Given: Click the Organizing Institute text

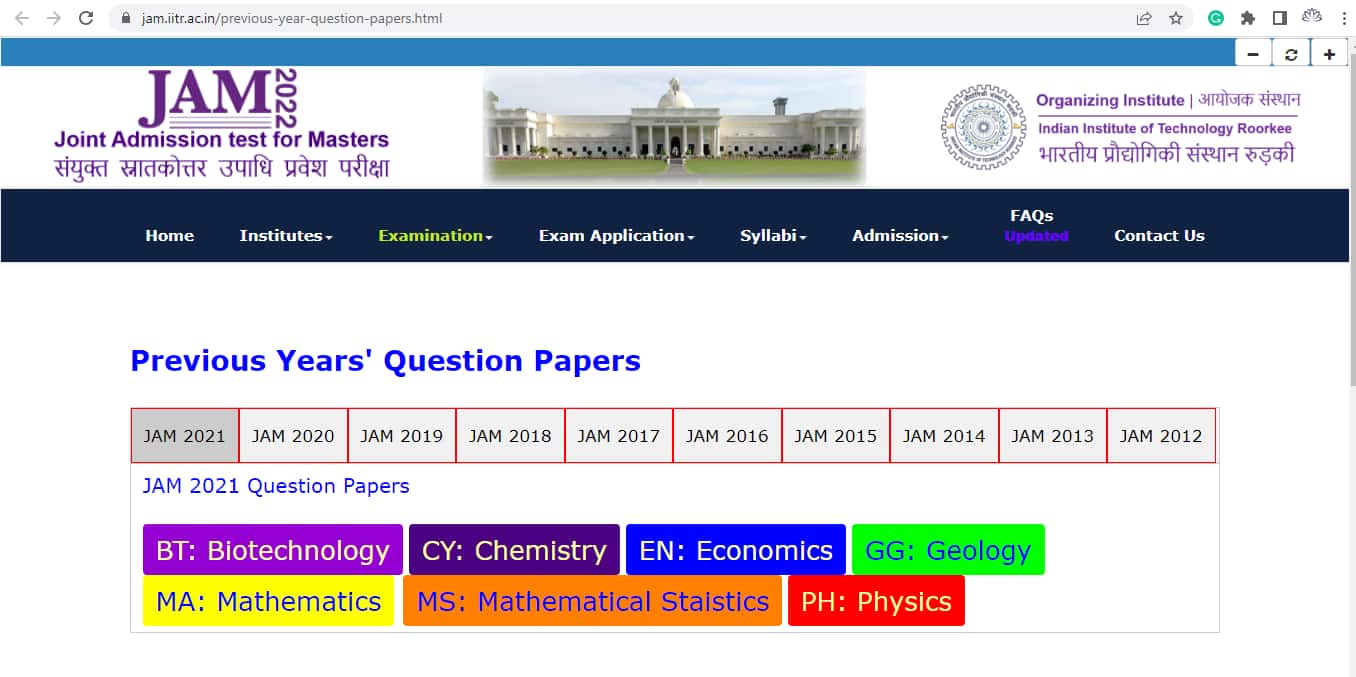Looking at the screenshot, I should tap(1110, 100).
